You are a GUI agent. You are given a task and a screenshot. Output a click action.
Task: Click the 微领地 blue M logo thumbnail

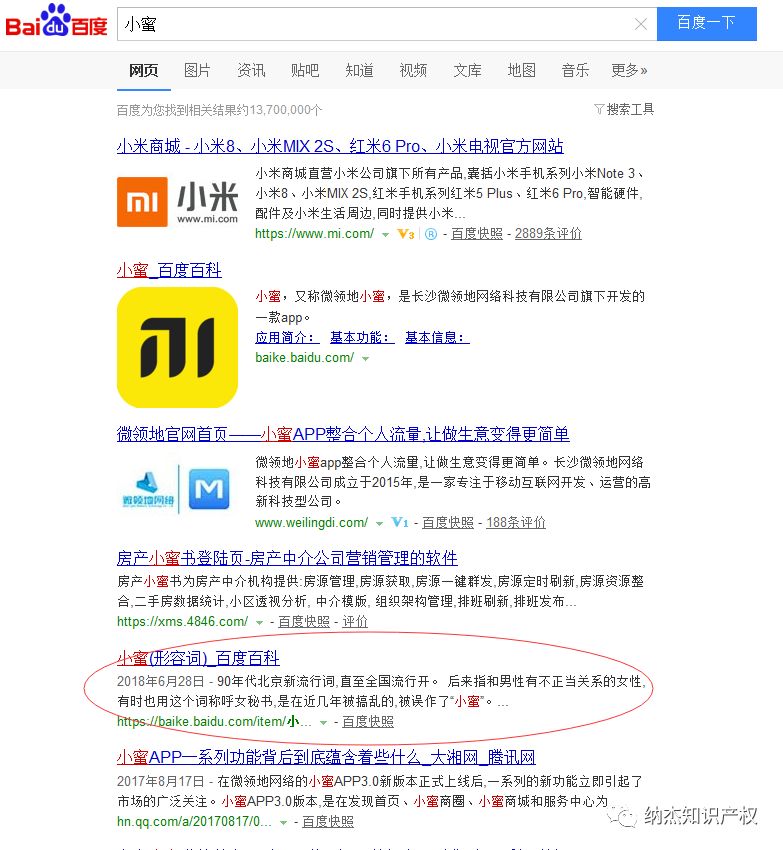pos(177,490)
